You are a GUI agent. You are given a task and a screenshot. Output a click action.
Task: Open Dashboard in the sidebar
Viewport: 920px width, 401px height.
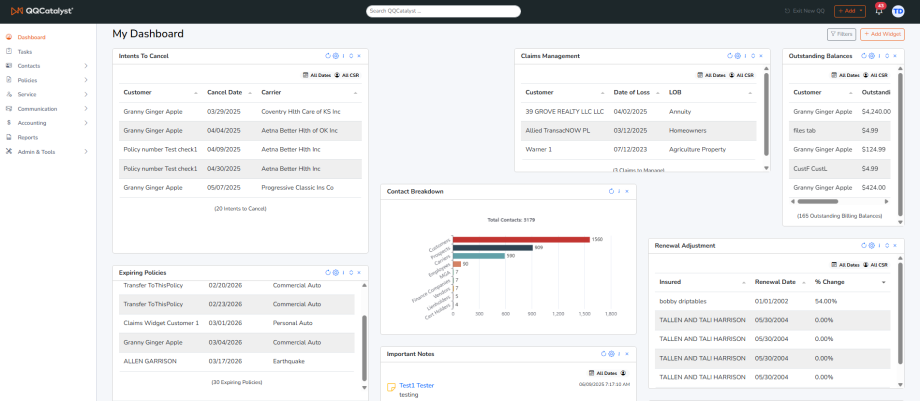[31, 37]
